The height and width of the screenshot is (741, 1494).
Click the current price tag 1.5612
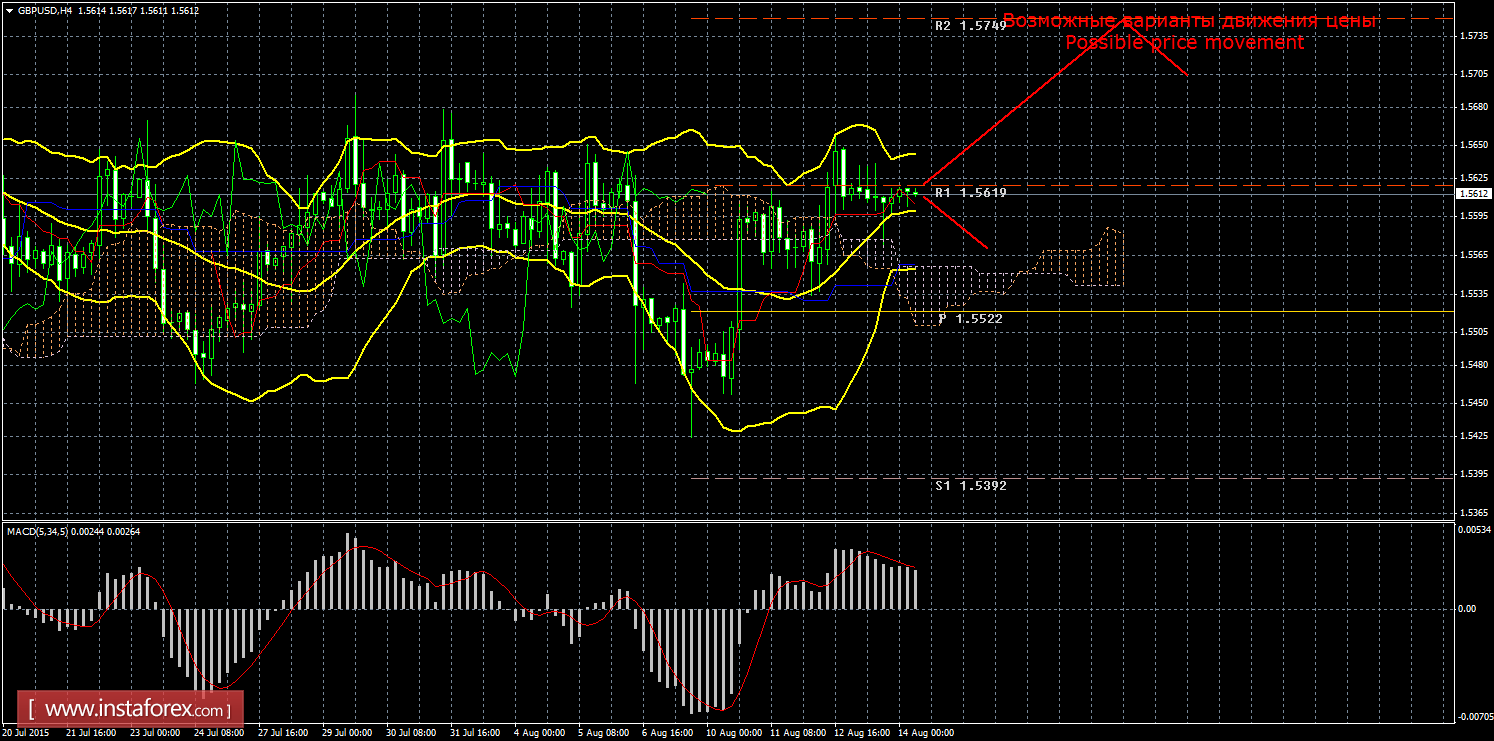click(x=1473, y=194)
